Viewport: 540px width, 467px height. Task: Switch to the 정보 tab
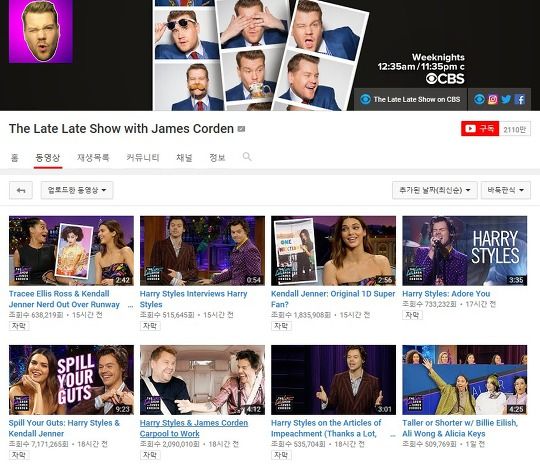[x=217, y=158]
